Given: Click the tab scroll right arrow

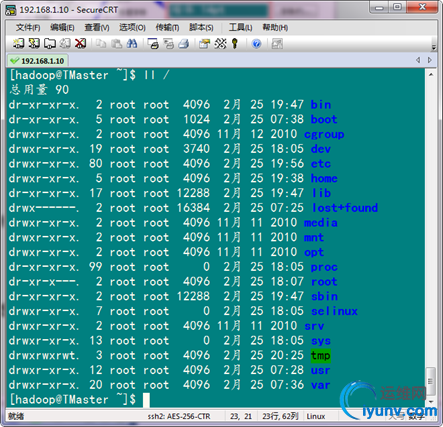Looking at the screenshot, I should point(430,60).
